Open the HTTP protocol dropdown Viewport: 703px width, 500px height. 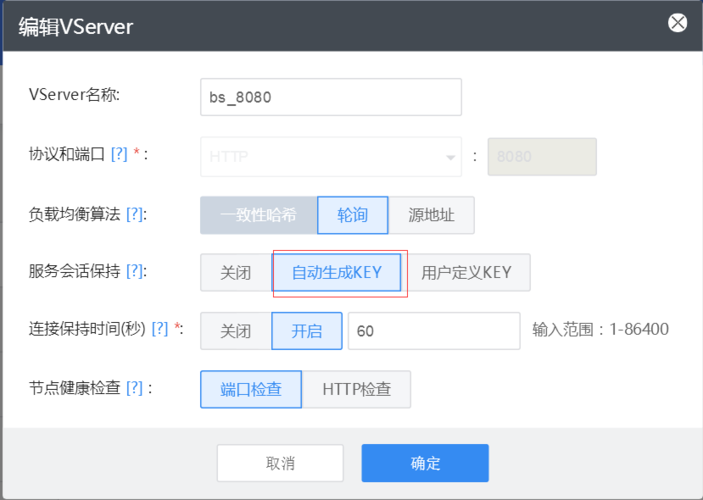point(331,157)
